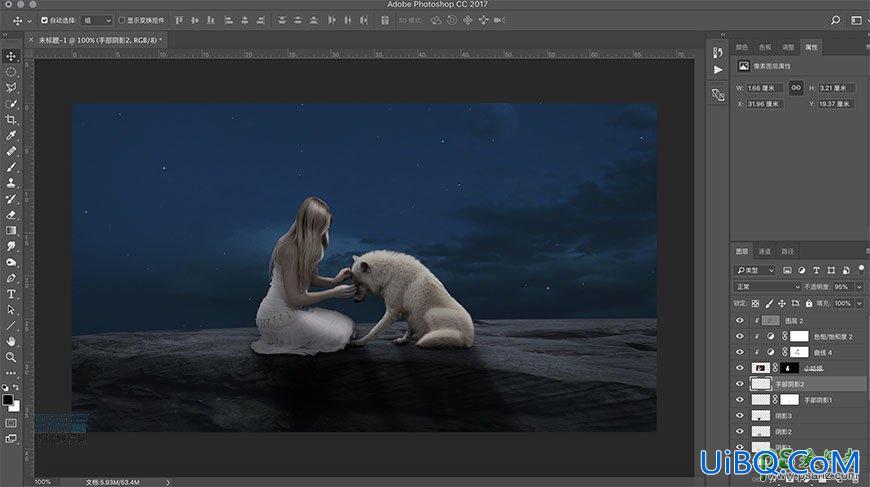
Task: Hide the 阴影3 layer
Action: (740, 415)
